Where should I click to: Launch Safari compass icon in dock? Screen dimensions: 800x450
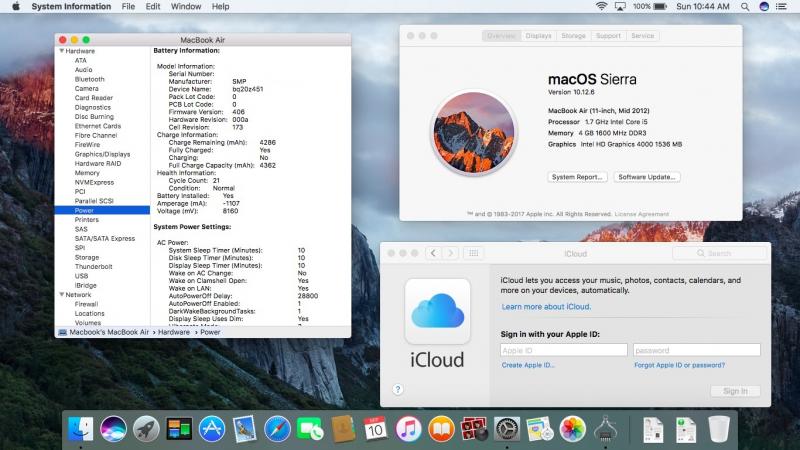tap(278, 429)
